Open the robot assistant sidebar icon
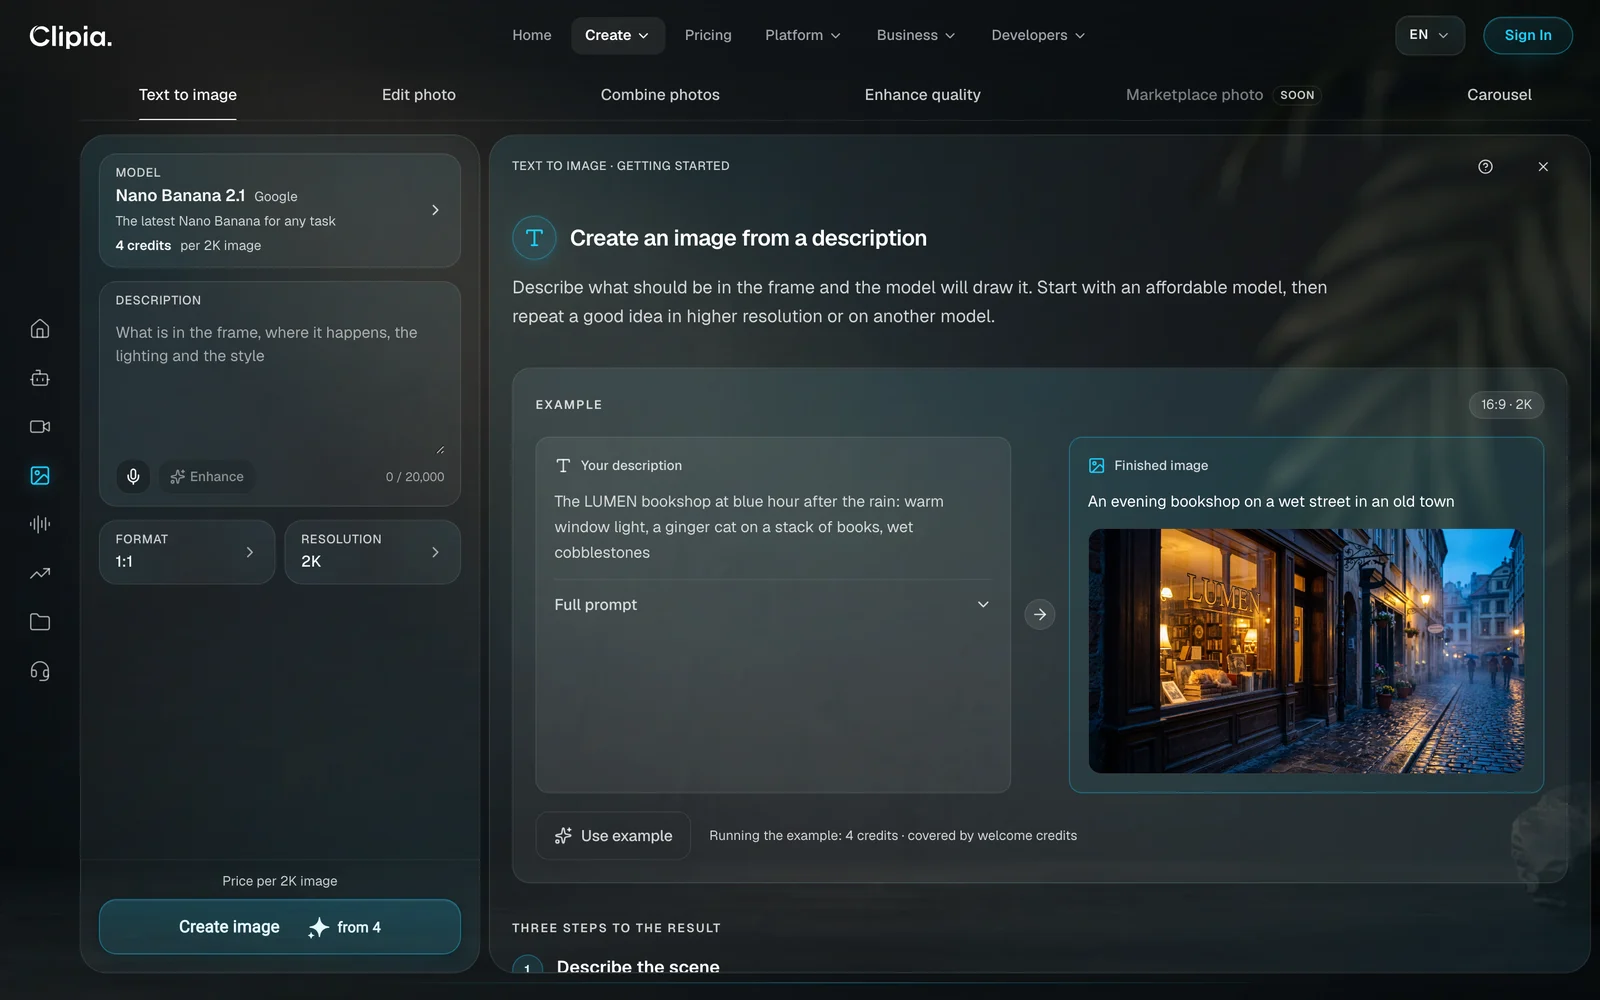This screenshot has width=1600, height=1000. click(x=40, y=378)
